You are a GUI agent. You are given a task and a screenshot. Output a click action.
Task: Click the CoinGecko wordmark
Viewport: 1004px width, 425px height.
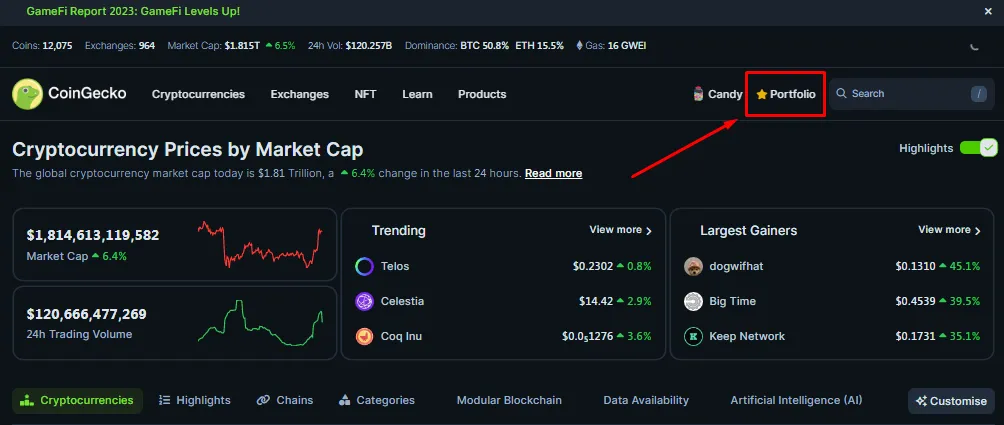pos(87,93)
